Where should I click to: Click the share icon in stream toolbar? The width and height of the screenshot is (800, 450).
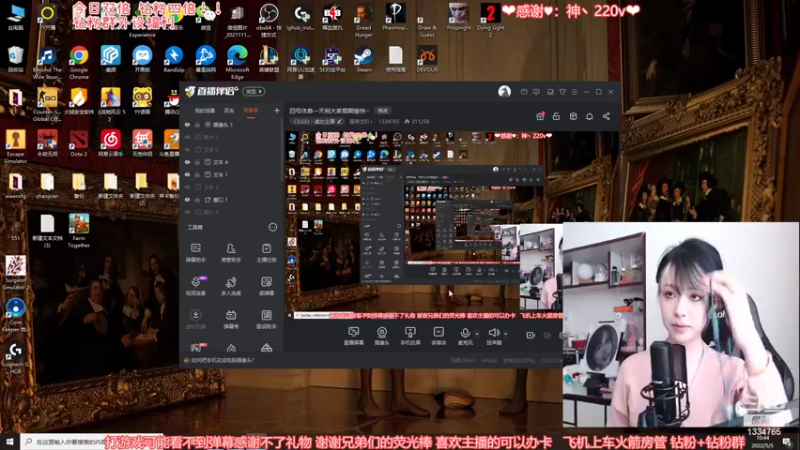tap(606, 116)
